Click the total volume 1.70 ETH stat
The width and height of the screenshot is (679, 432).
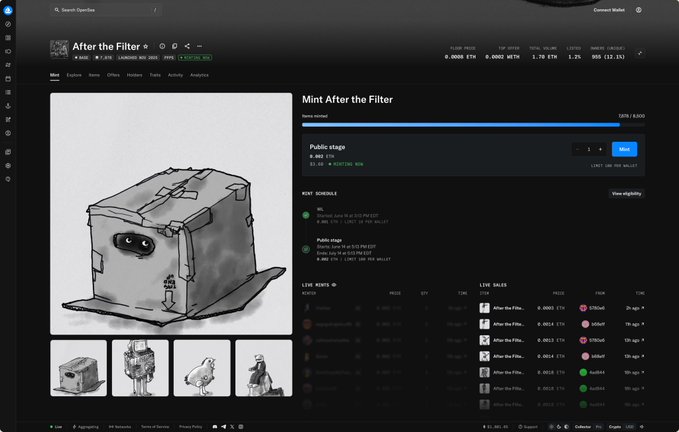[x=543, y=54]
